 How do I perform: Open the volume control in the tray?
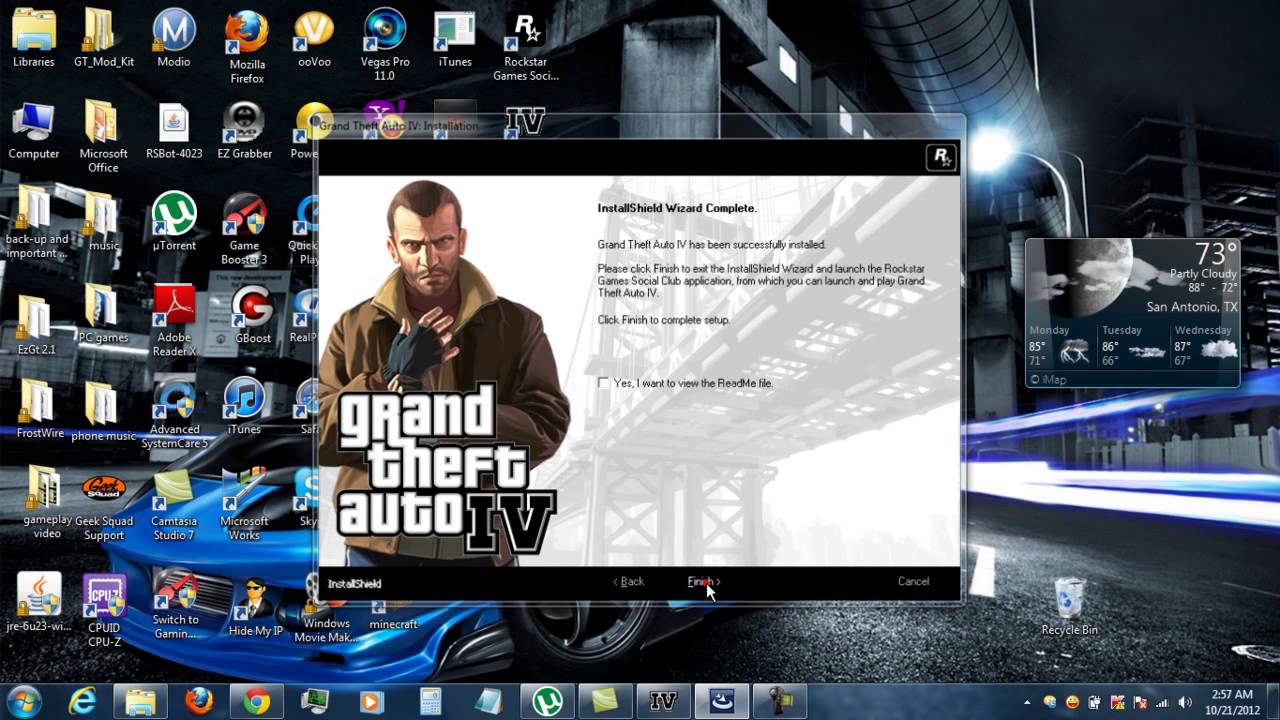click(x=1186, y=703)
